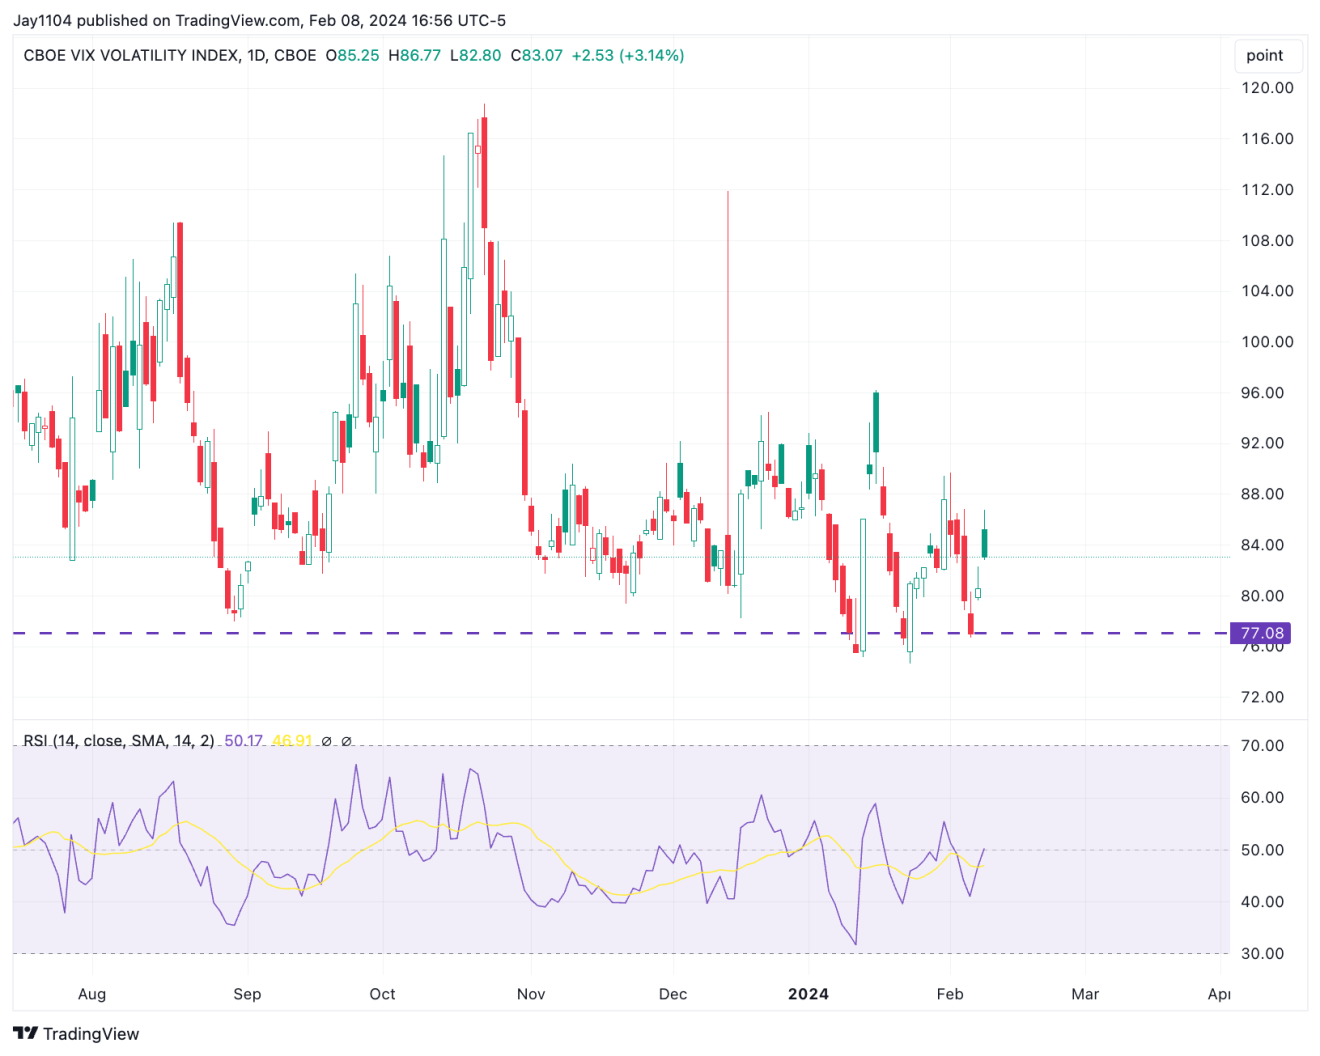Click the yellow RSI SMA value 46.91
This screenshot has width=1320, height=1056.
pyautogui.click(x=292, y=741)
